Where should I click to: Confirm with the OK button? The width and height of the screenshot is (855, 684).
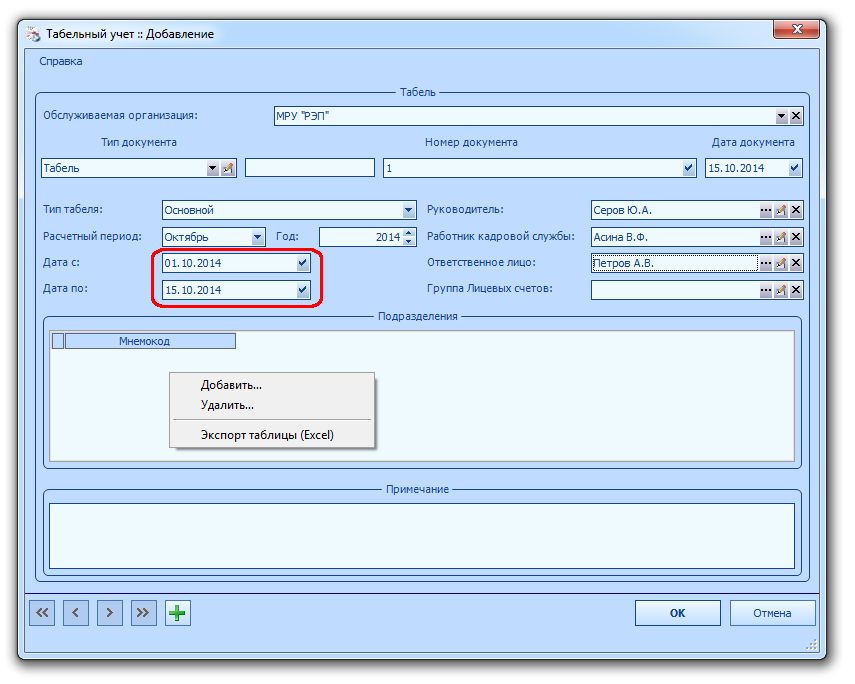(677, 613)
